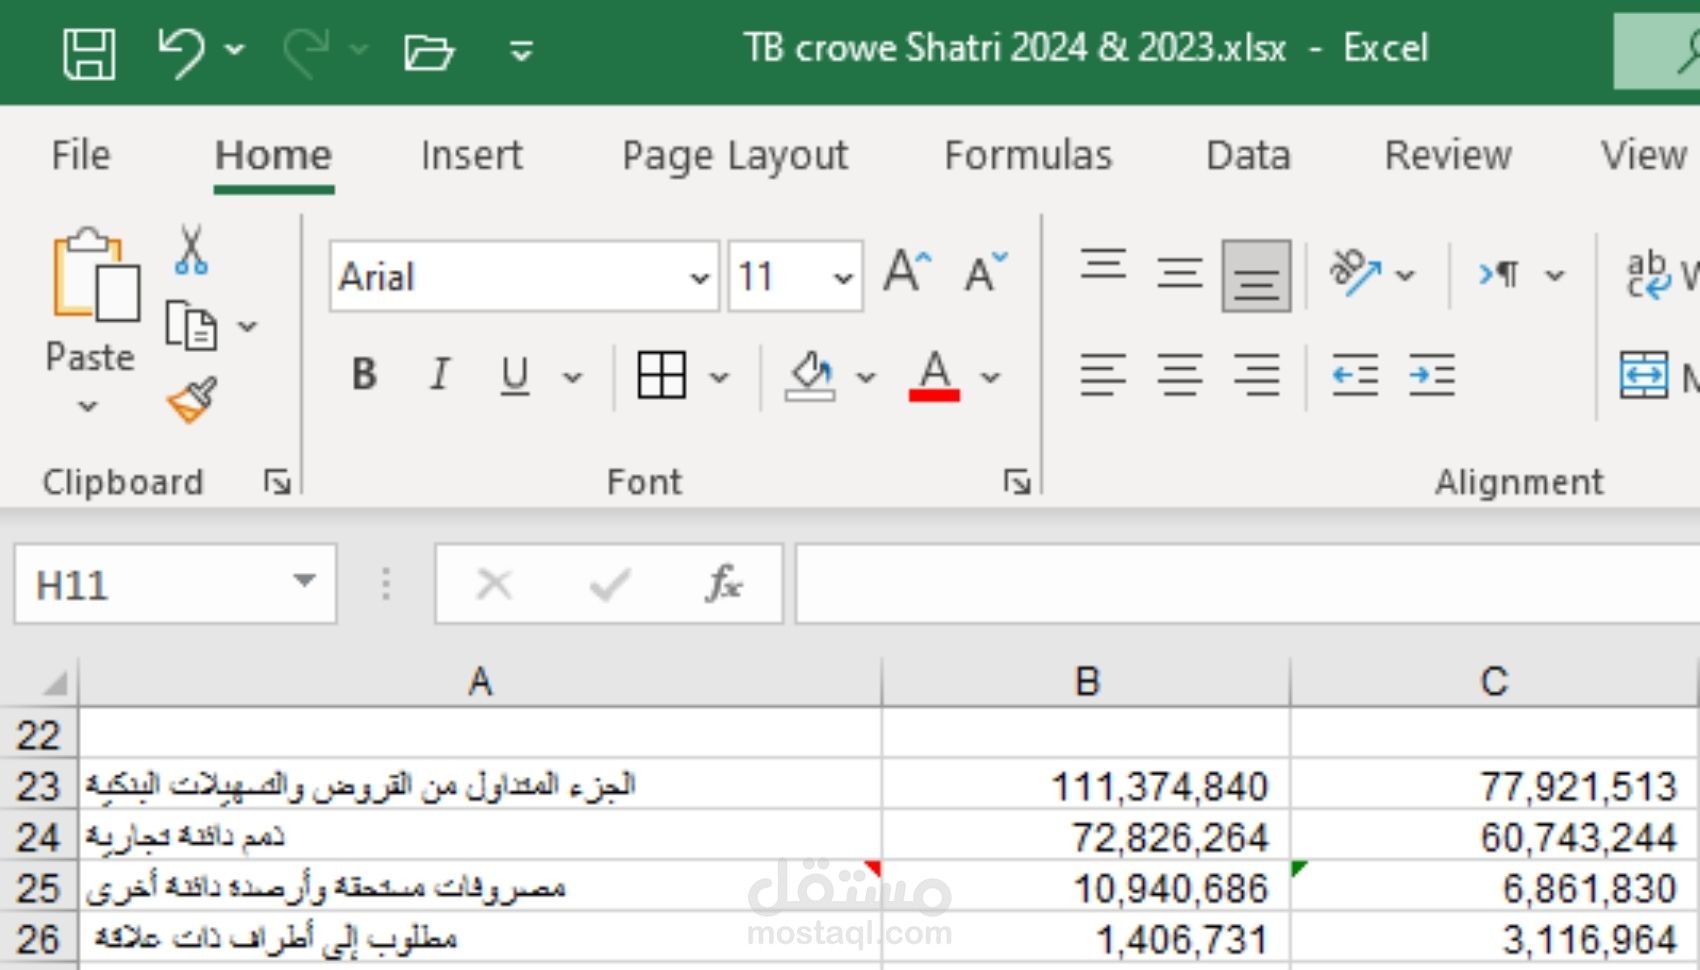Open the Borders options dropdown arrow

pos(719,377)
